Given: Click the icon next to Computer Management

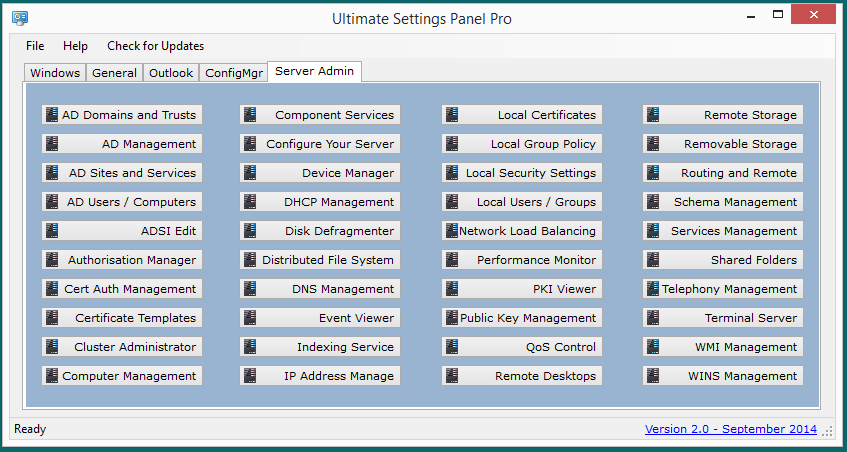Looking at the screenshot, I should (52, 376).
